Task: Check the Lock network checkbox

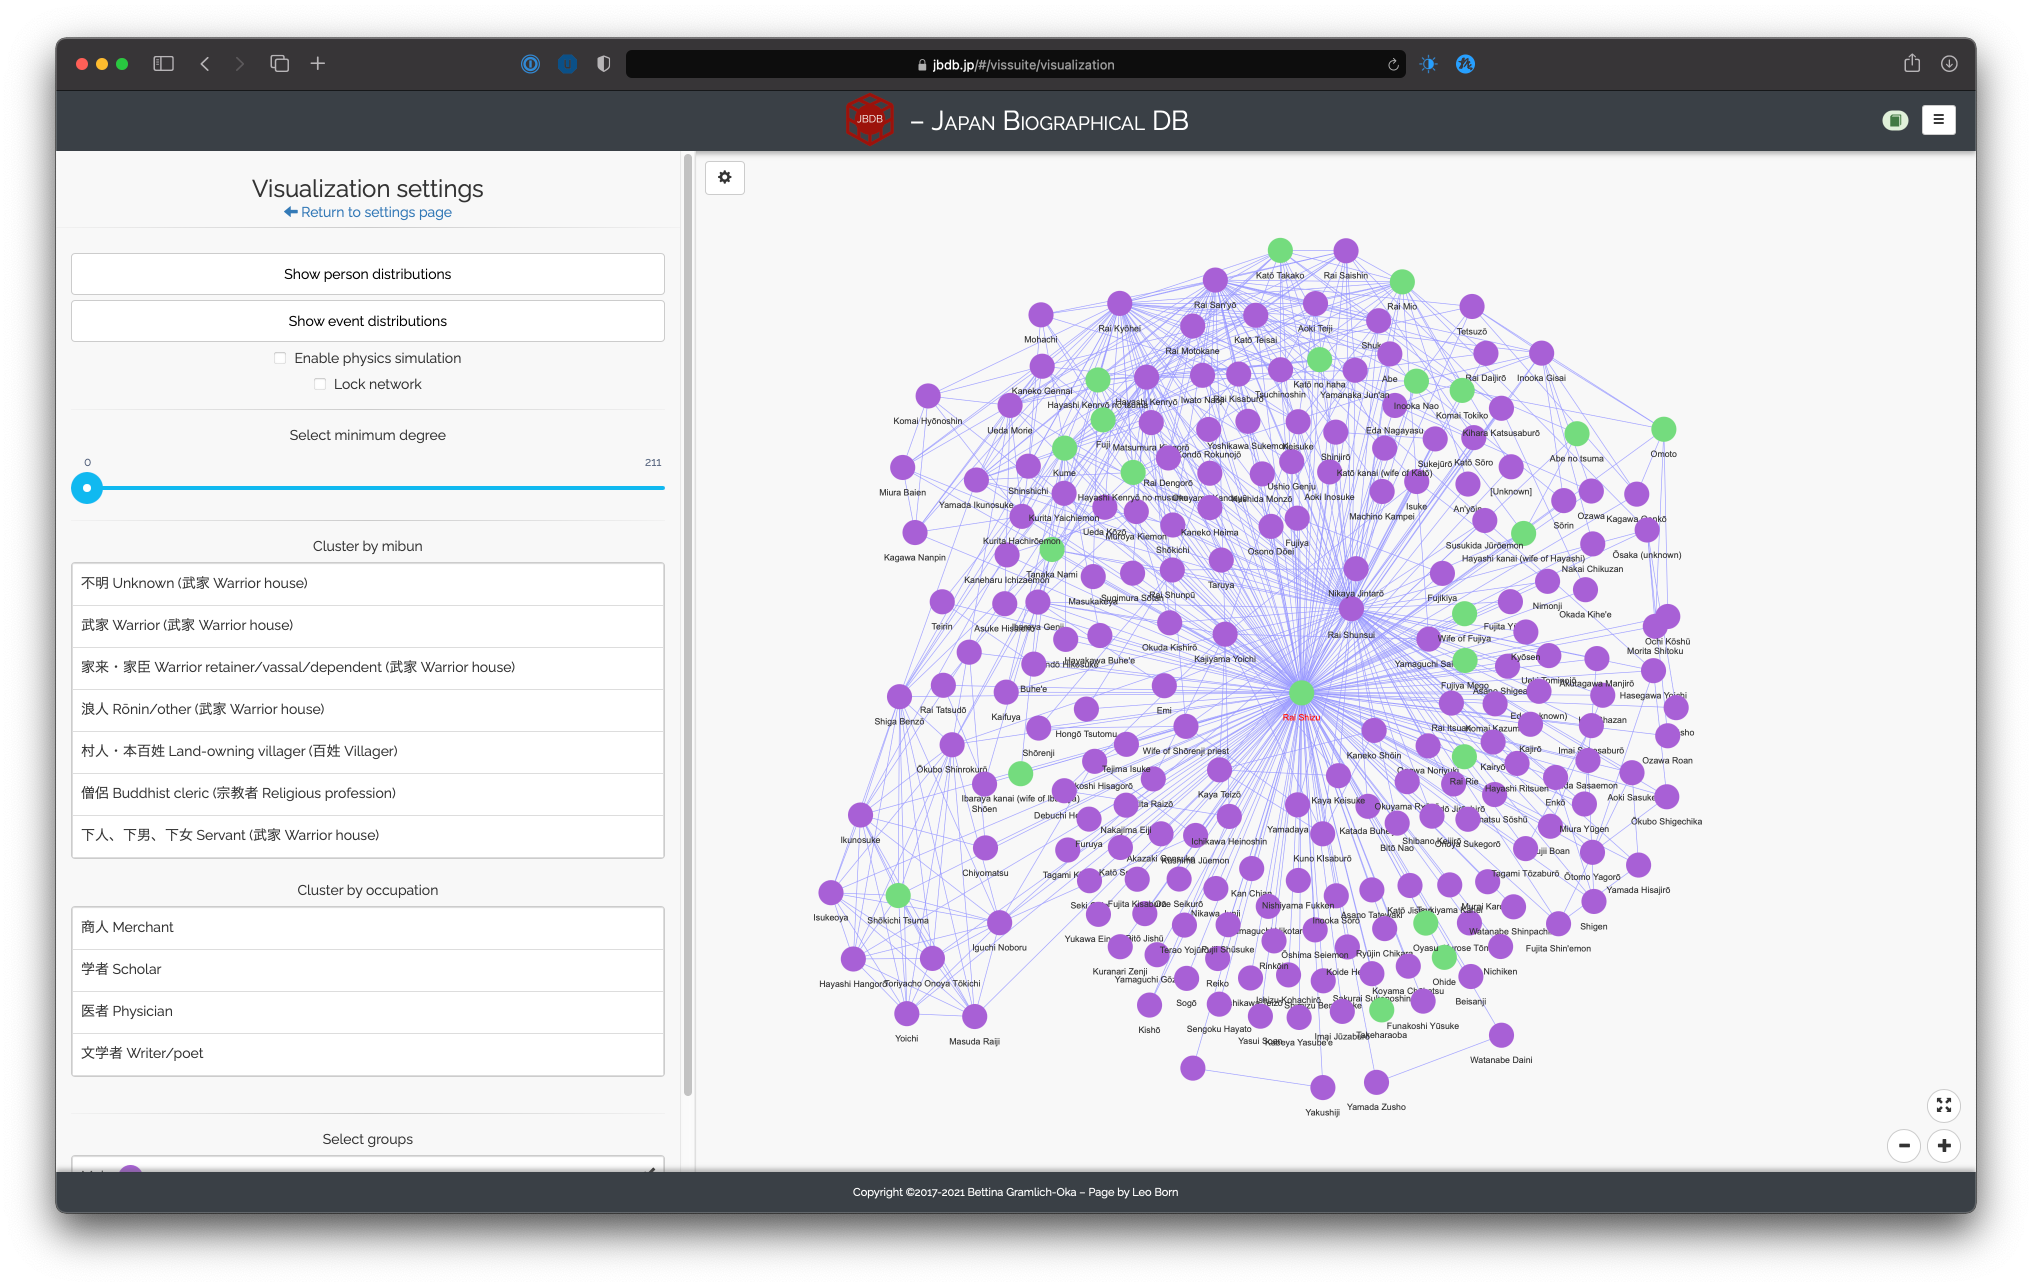Action: coord(320,384)
